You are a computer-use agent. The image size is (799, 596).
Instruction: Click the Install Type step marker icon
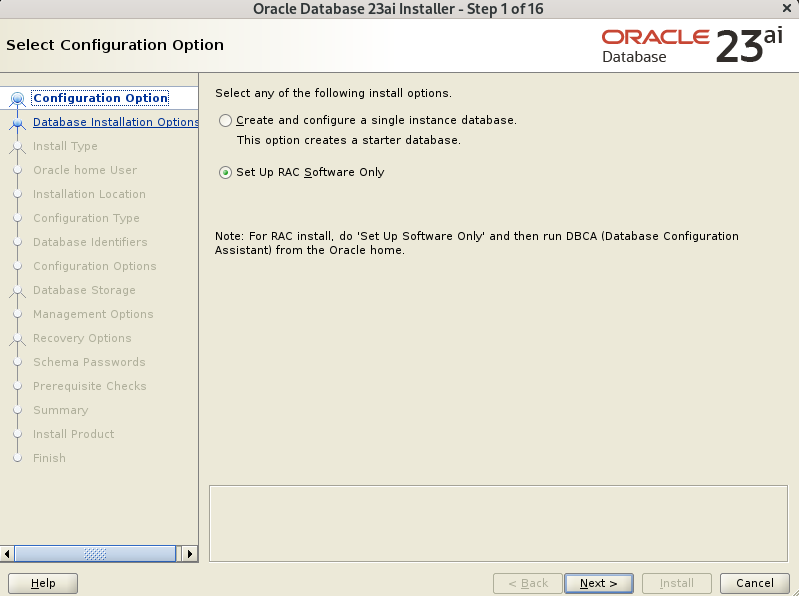coord(17,147)
